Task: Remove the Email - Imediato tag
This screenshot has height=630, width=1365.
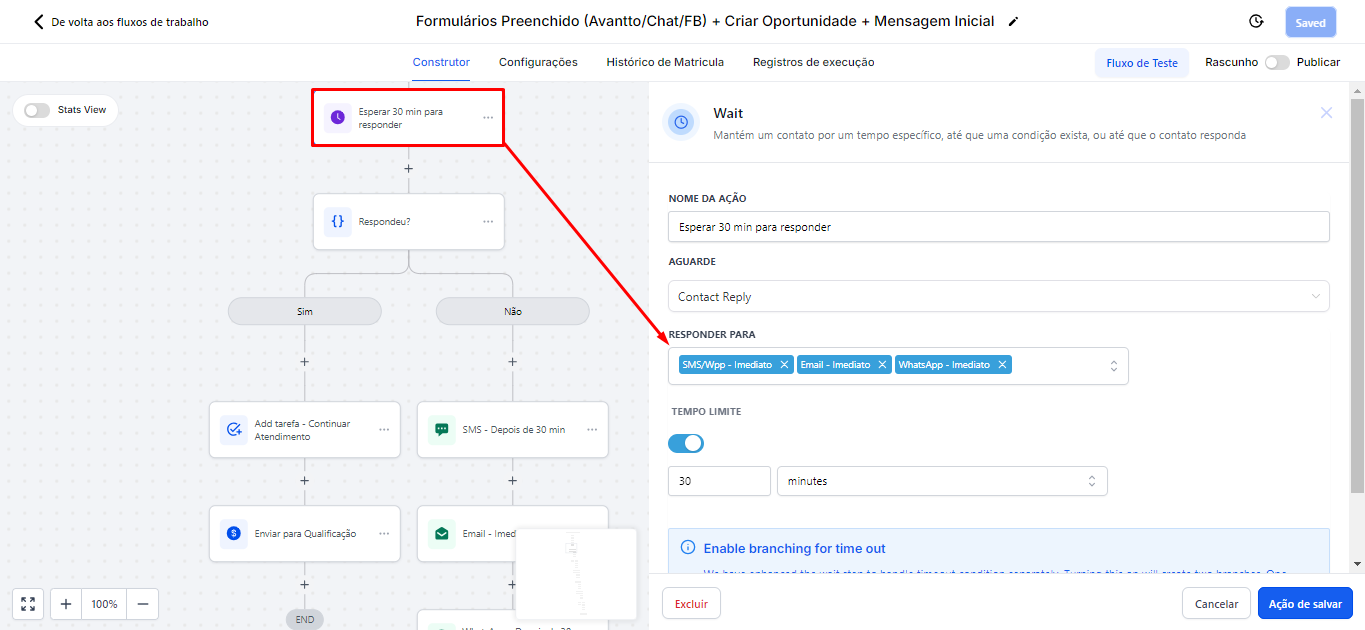Action: (882, 365)
